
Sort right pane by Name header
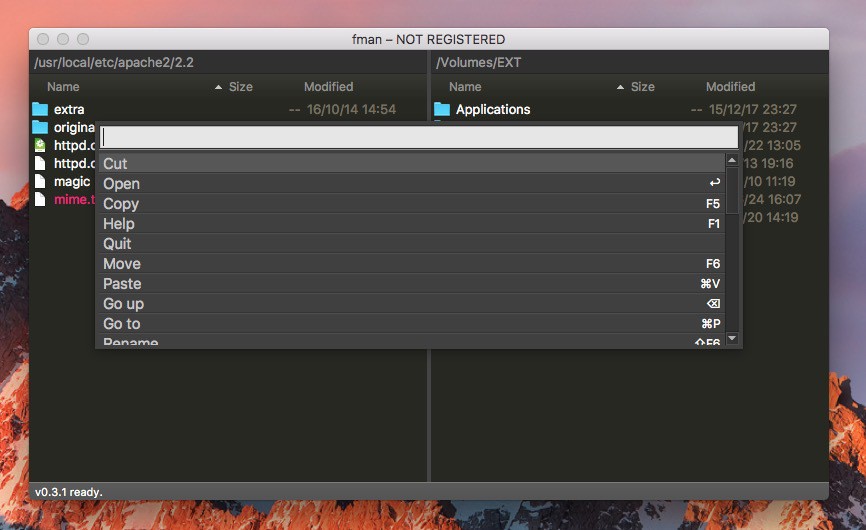click(x=465, y=87)
